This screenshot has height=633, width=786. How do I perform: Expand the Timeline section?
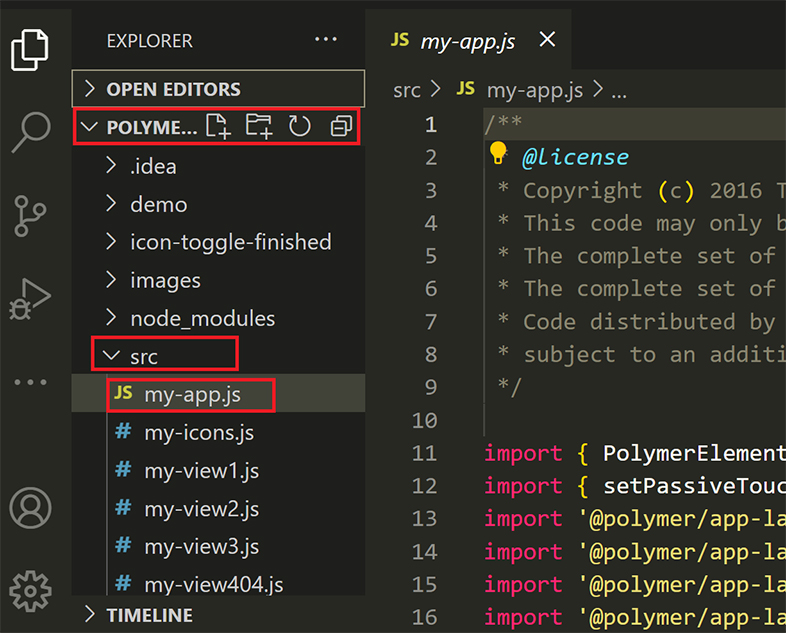[219, 614]
